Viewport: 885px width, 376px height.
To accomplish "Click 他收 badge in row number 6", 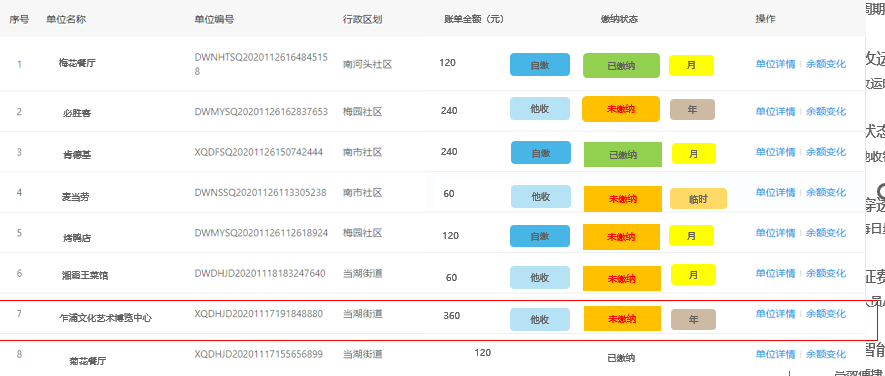I will [x=540, y=278].
